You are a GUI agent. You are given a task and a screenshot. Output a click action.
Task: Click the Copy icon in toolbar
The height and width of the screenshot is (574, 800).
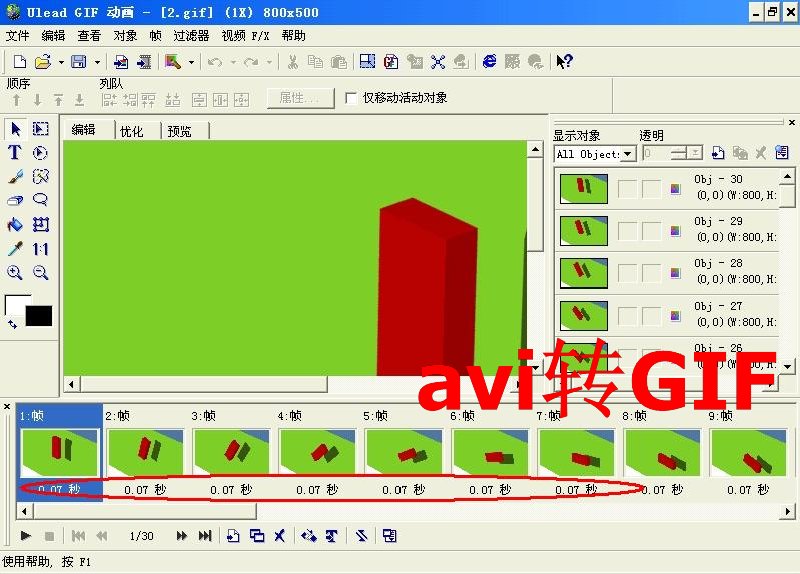tap(315, 62)
